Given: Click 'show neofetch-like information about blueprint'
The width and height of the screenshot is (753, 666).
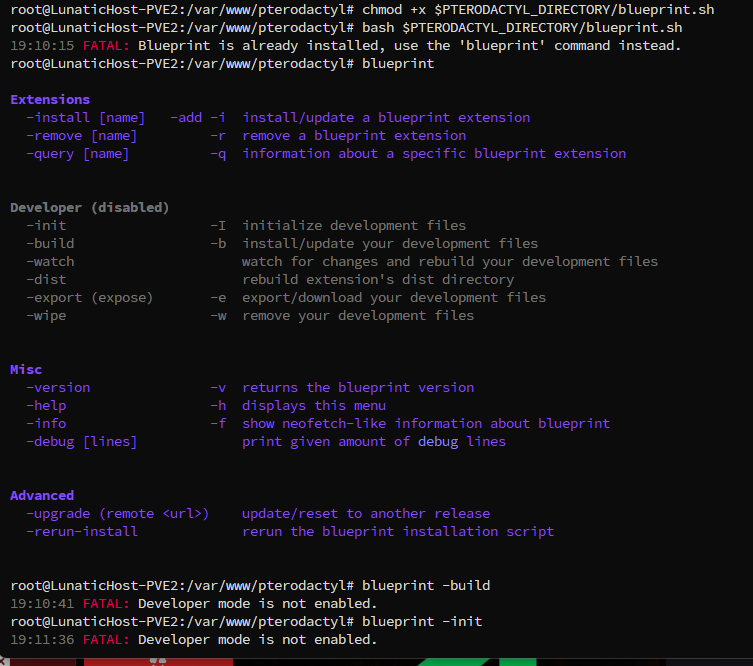Looking at the screenshot, I should pyautogui.click(x=426, y=424).
